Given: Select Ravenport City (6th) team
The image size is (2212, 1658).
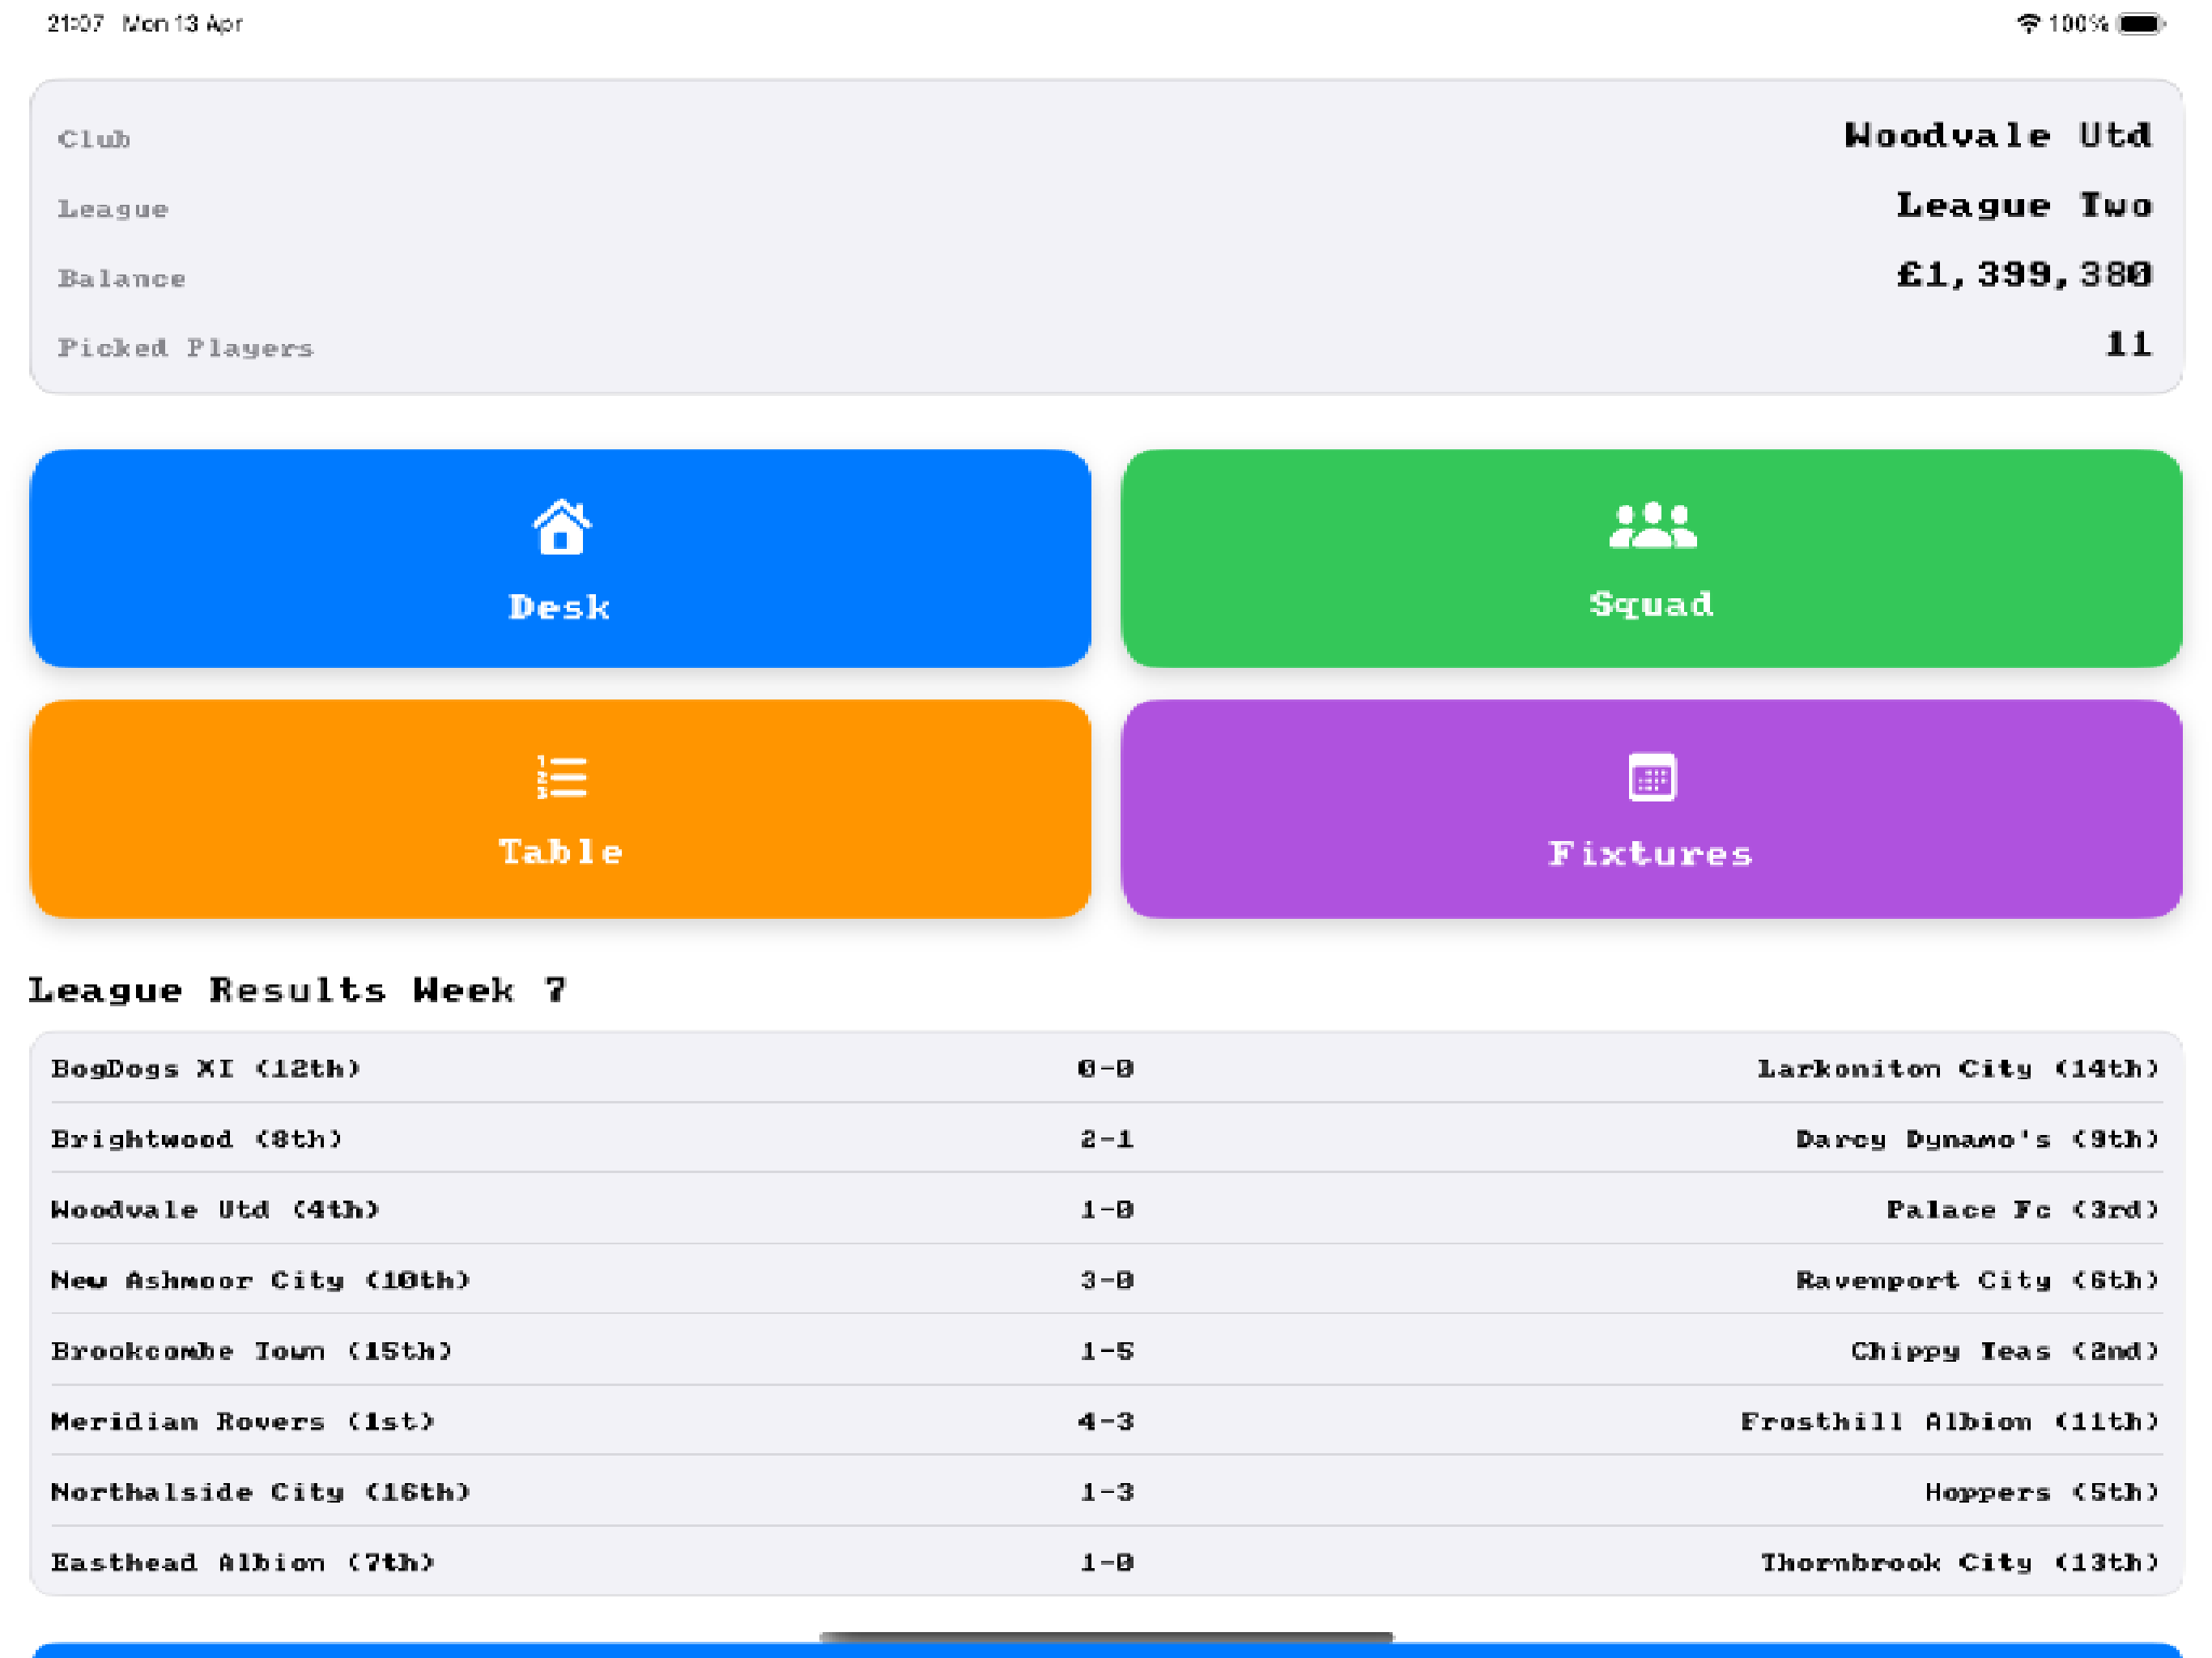Looking at the screenshot, I should 1977,1280.
